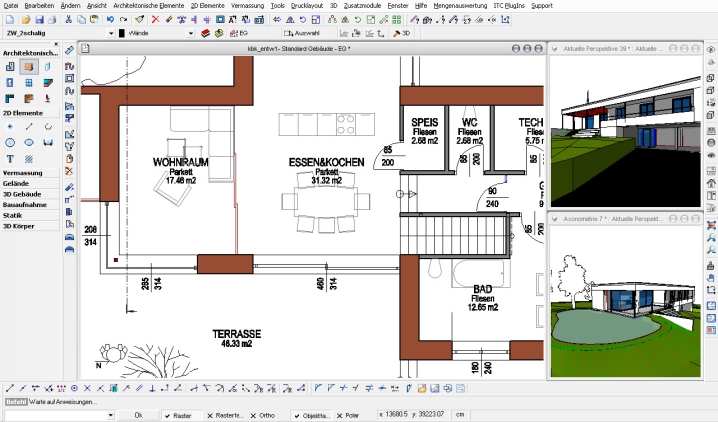Click the black color swatch beside Wände

click(x=122, y=32)
